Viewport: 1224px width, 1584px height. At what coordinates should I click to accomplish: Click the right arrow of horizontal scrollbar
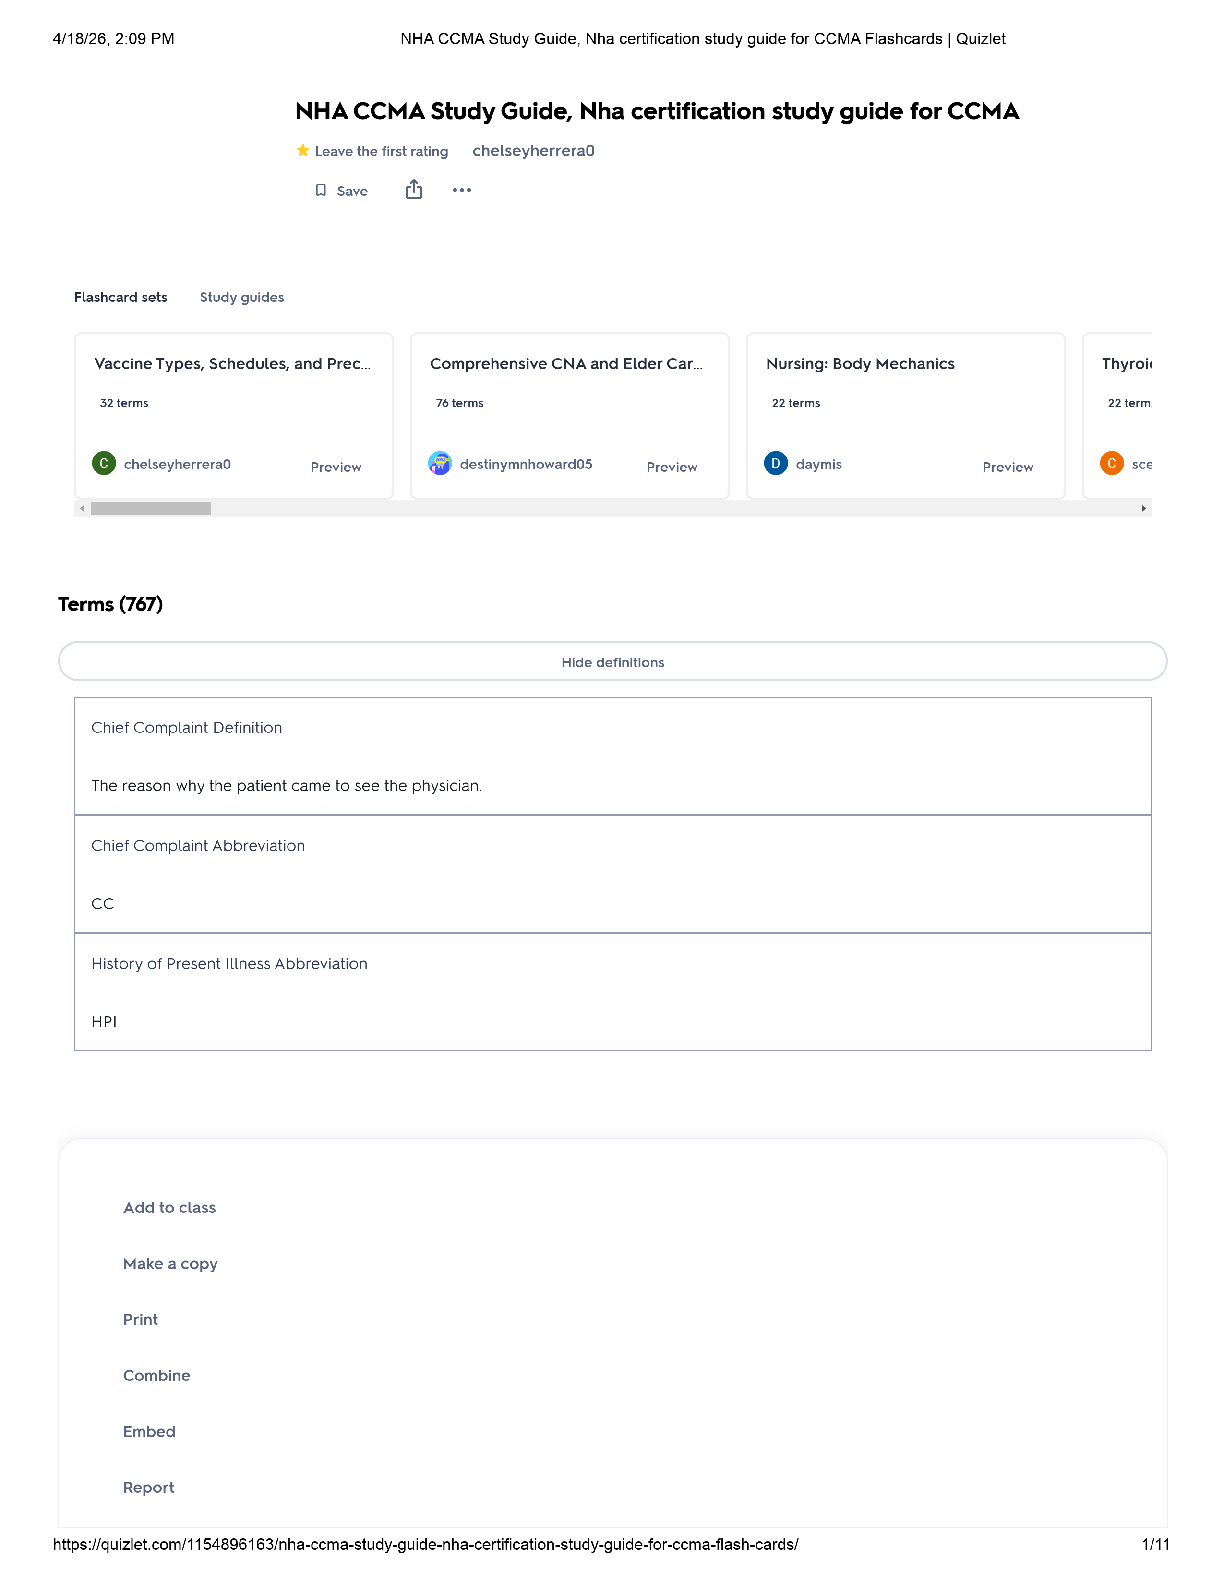point(1144,509)
